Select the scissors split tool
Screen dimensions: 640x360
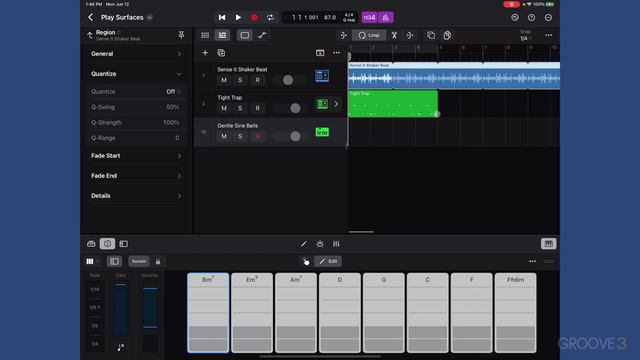pos(394,35)
